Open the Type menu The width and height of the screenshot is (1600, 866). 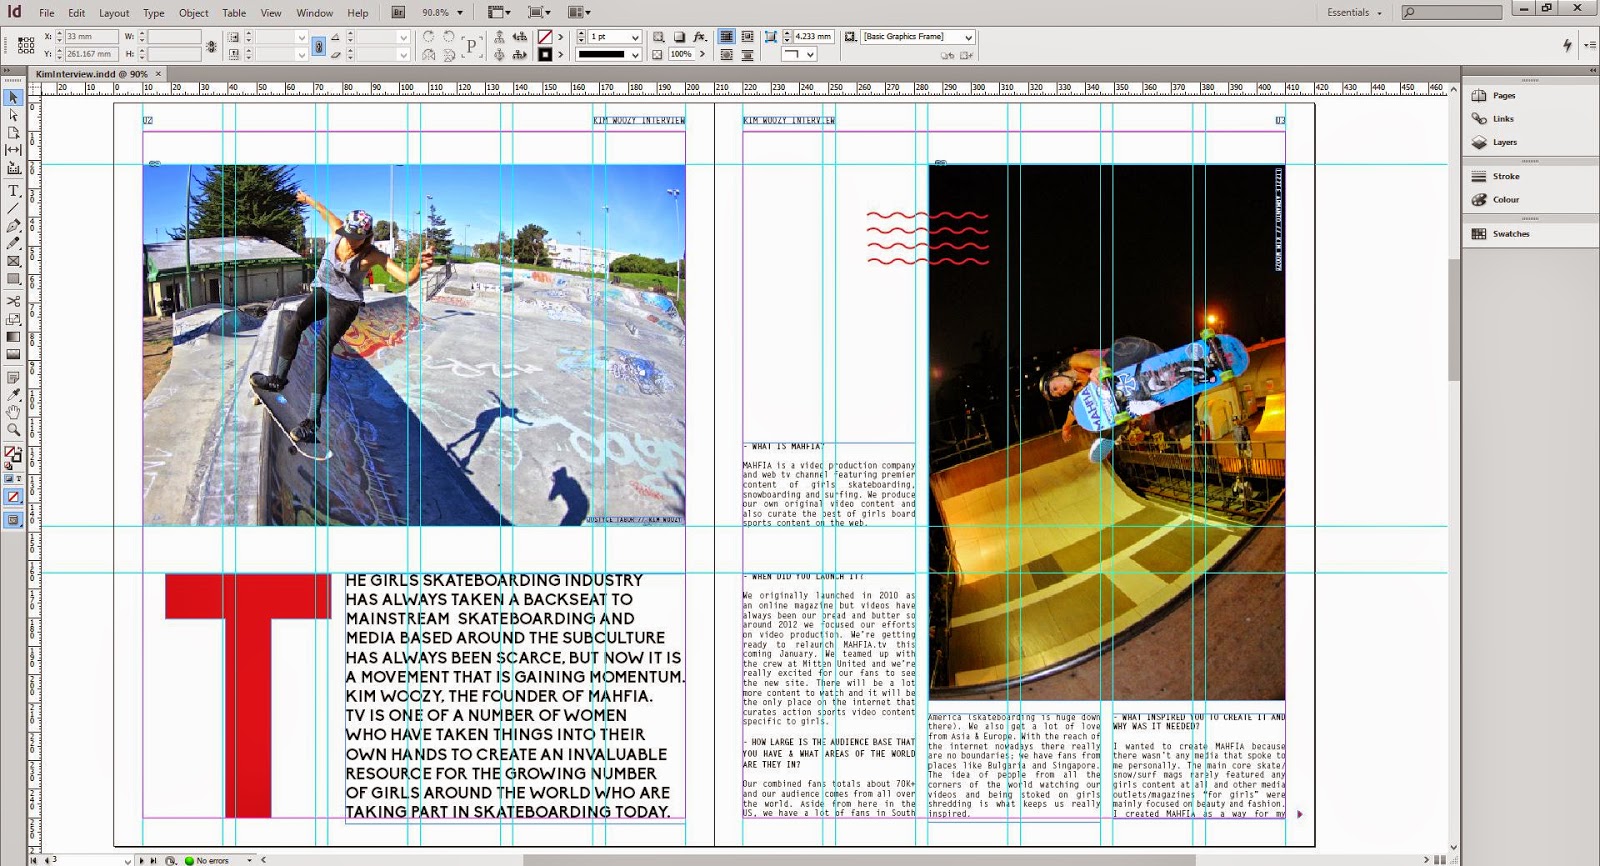click(x=154, y=13)
